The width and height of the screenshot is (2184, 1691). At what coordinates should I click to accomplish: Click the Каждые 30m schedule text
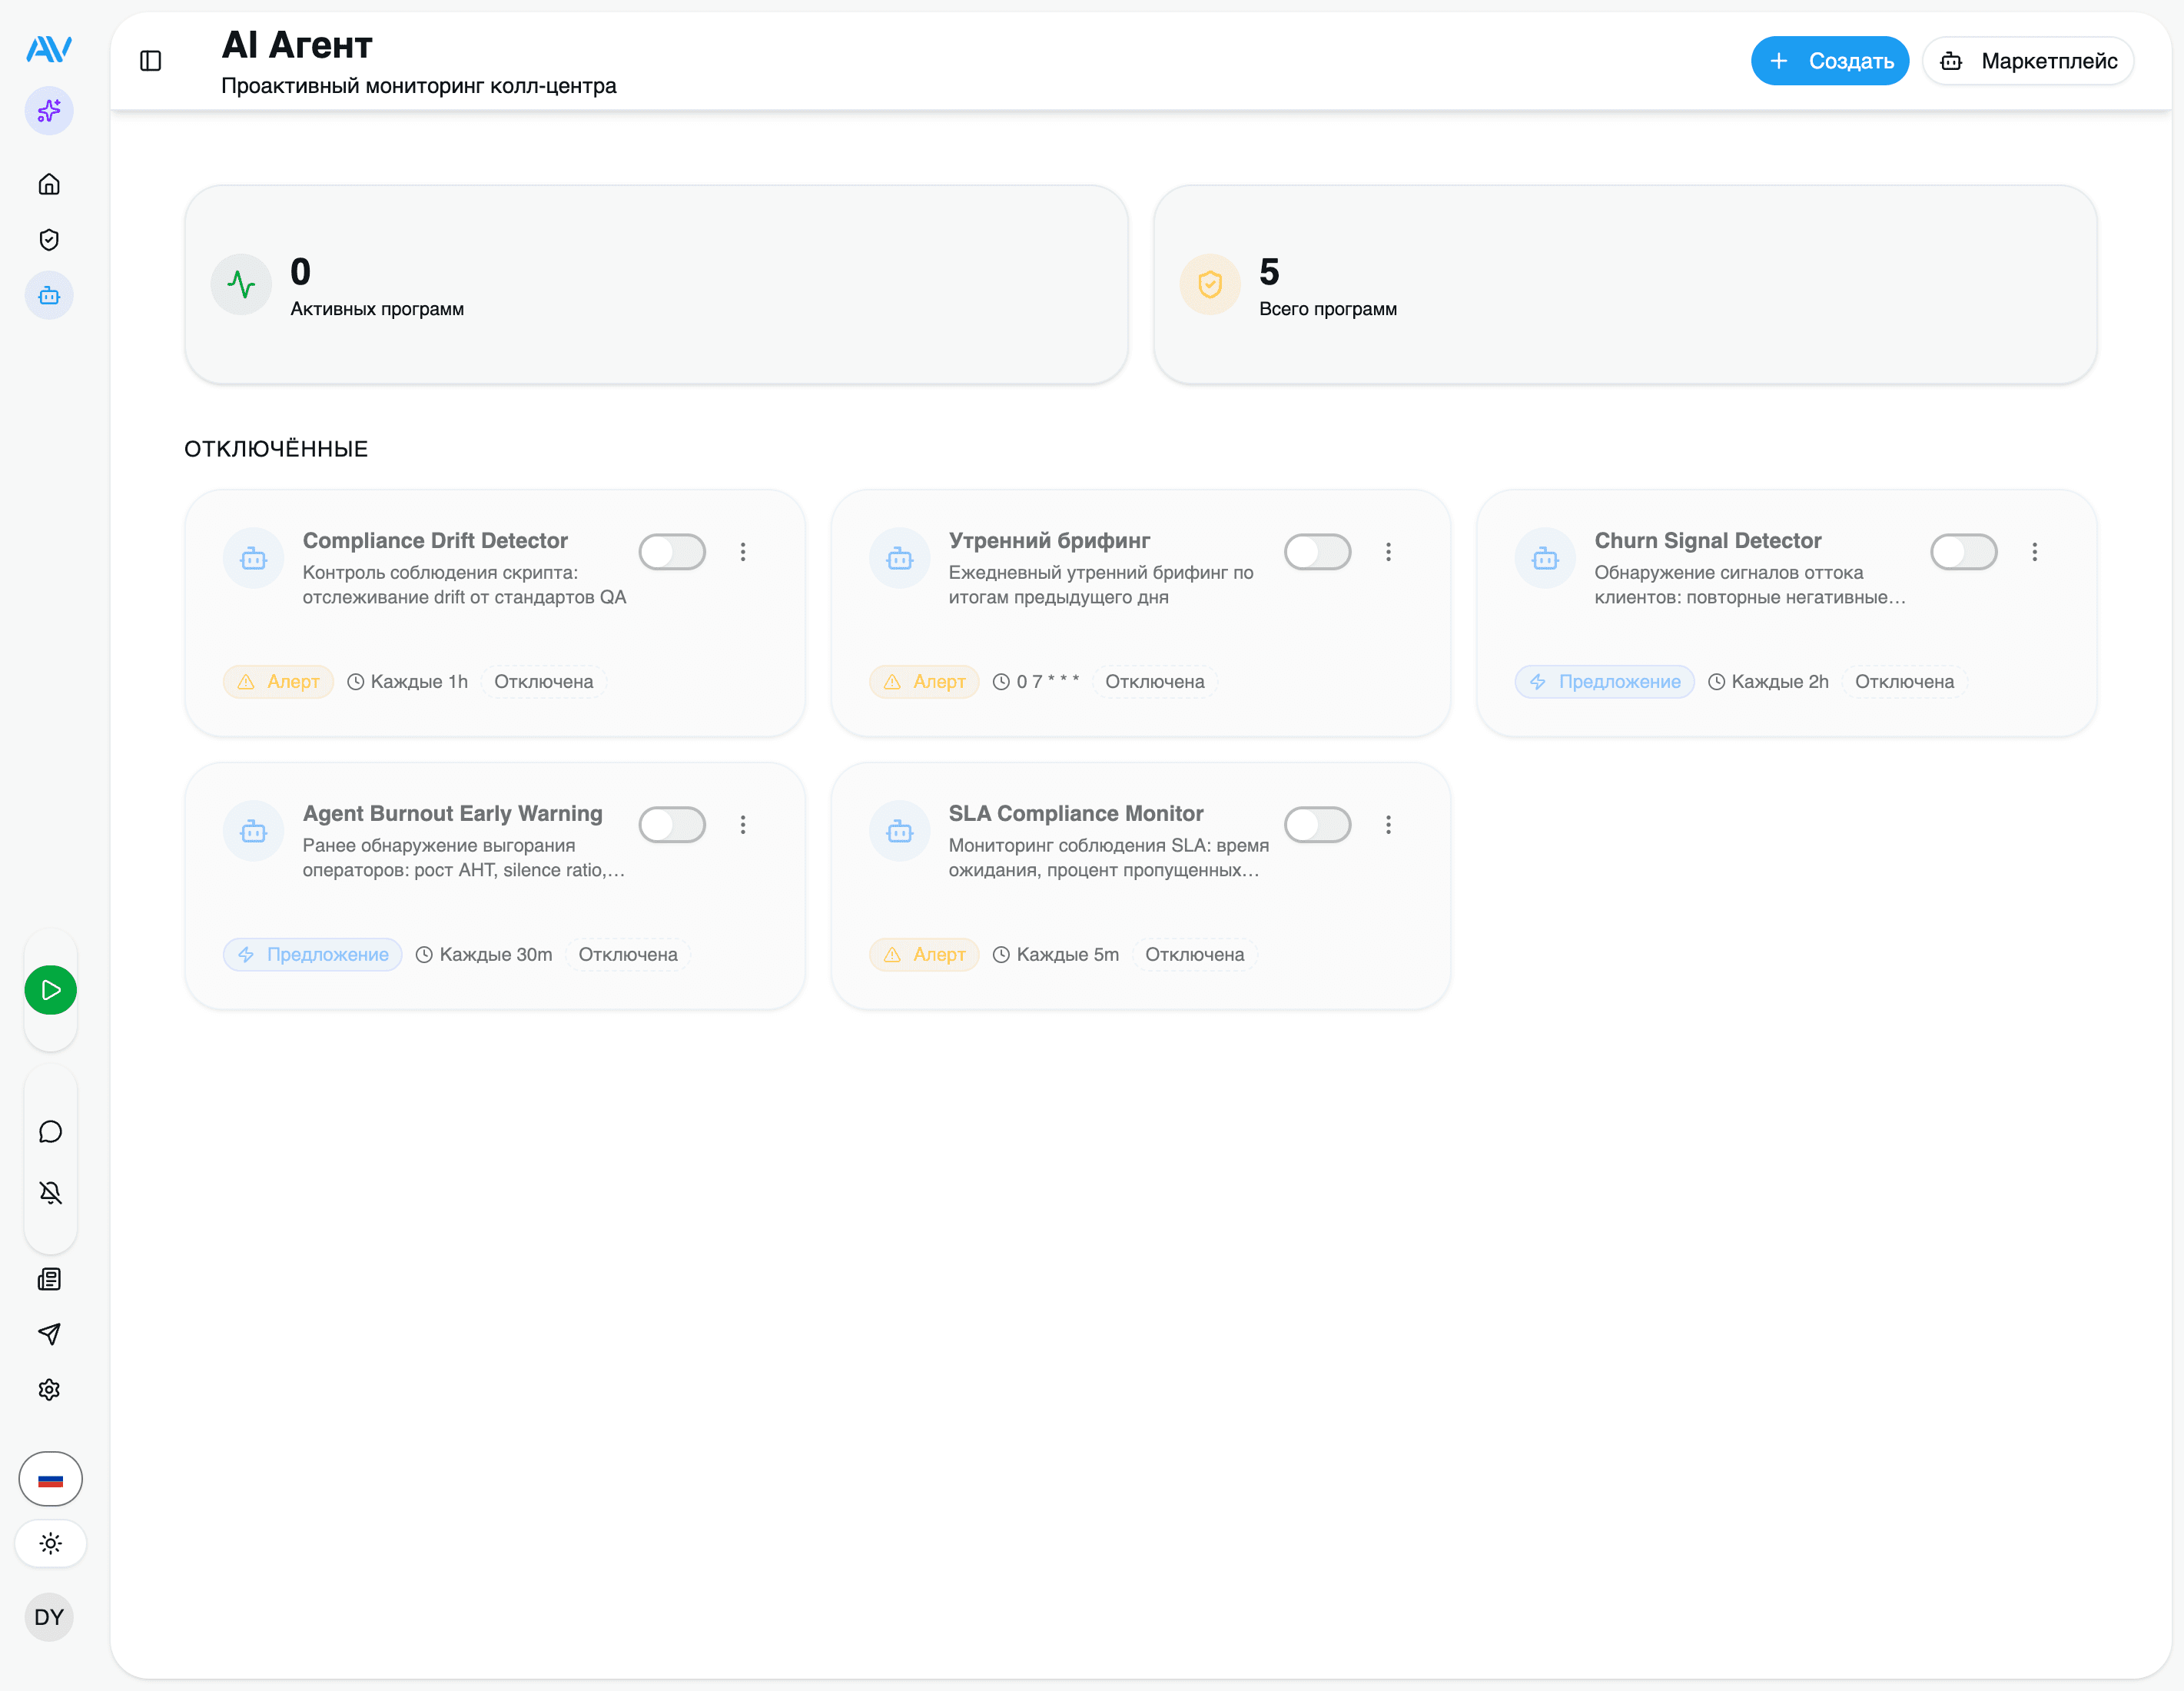click(496, 955)
